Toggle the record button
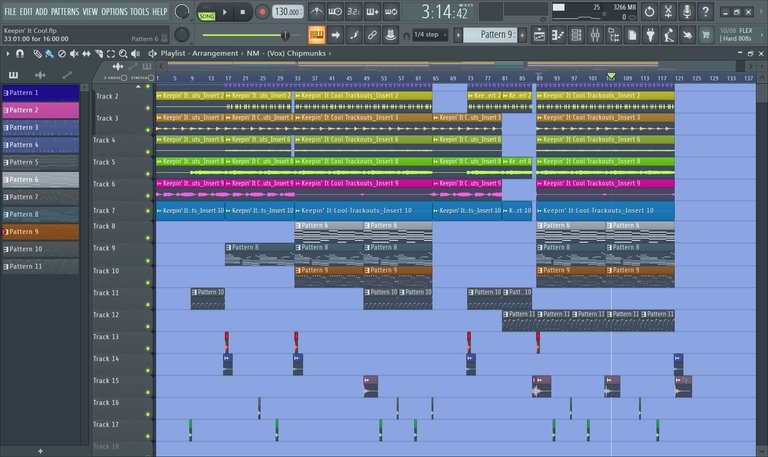The height and width of the screenshot is (457, 768). point(262,12)
